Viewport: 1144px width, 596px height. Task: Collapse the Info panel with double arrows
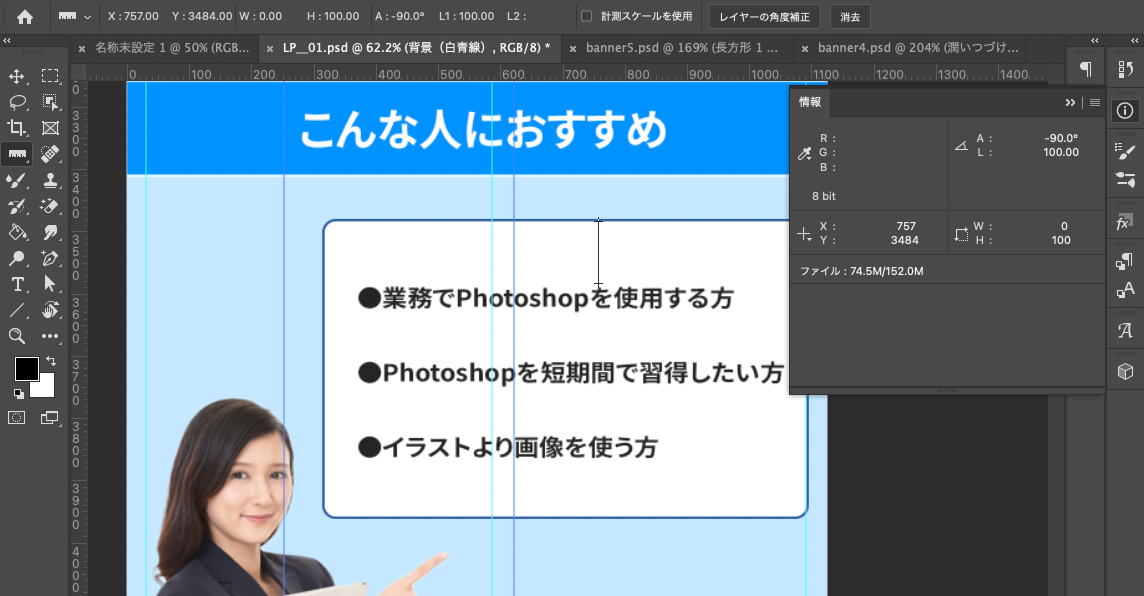pyautogui.click(x=1070, y=103)
